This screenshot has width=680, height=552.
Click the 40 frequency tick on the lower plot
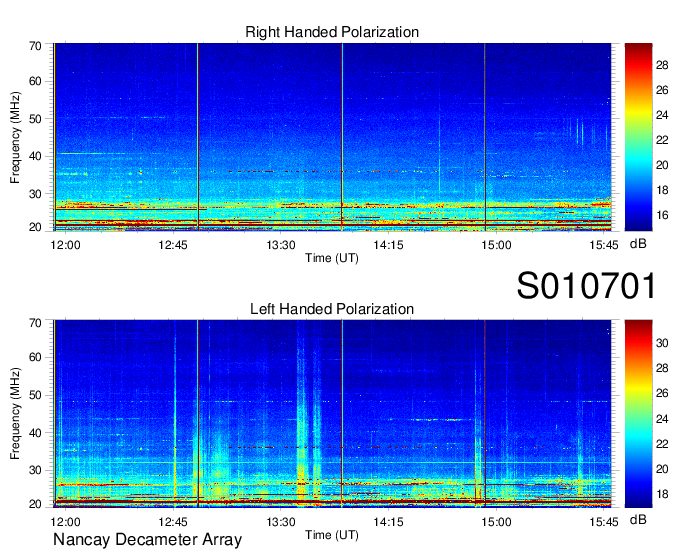coord(35,433)
